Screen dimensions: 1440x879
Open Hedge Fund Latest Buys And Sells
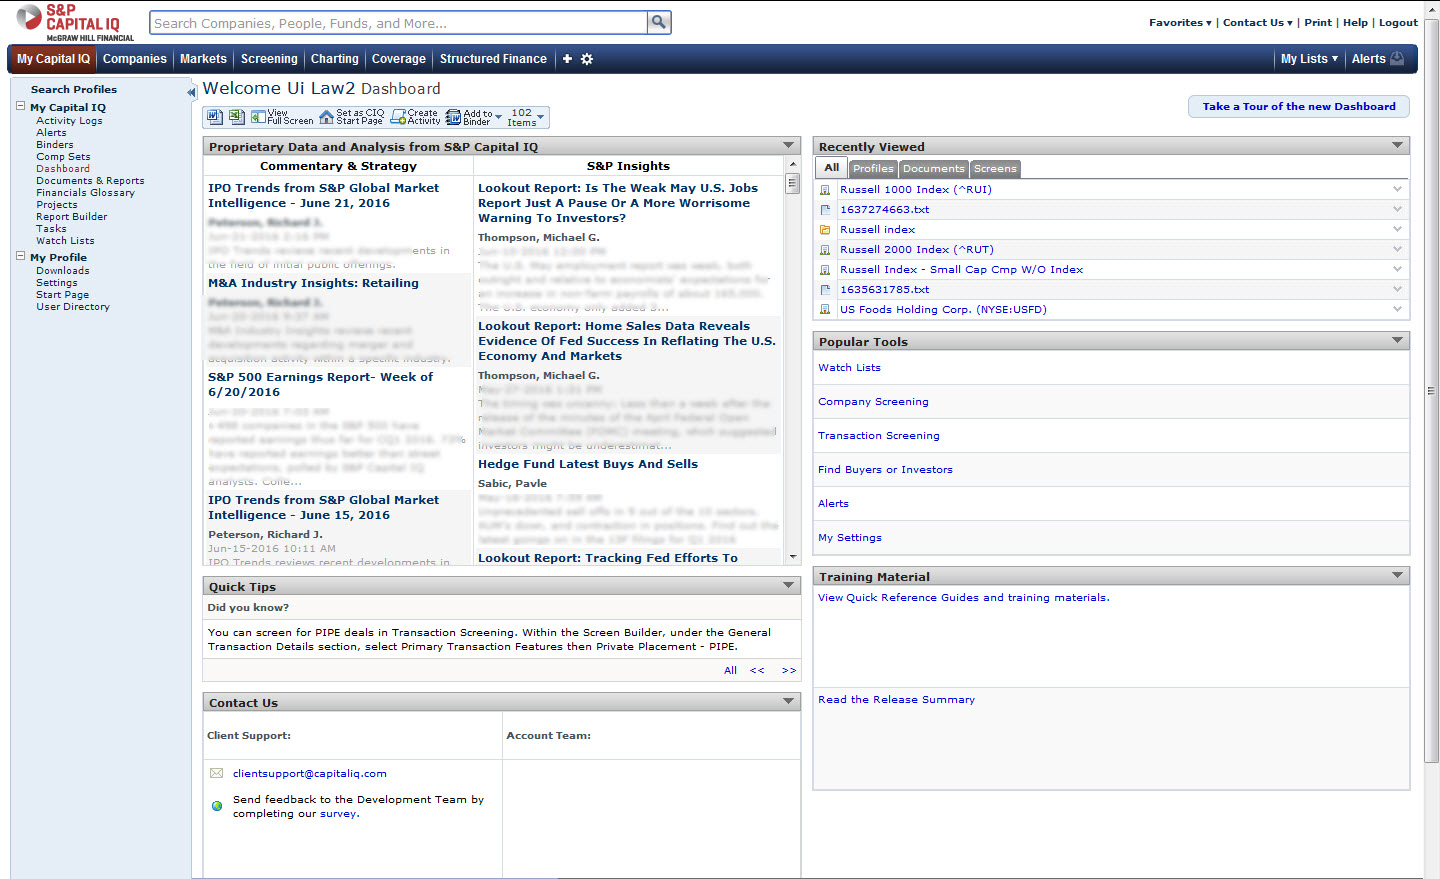[588, 464]
